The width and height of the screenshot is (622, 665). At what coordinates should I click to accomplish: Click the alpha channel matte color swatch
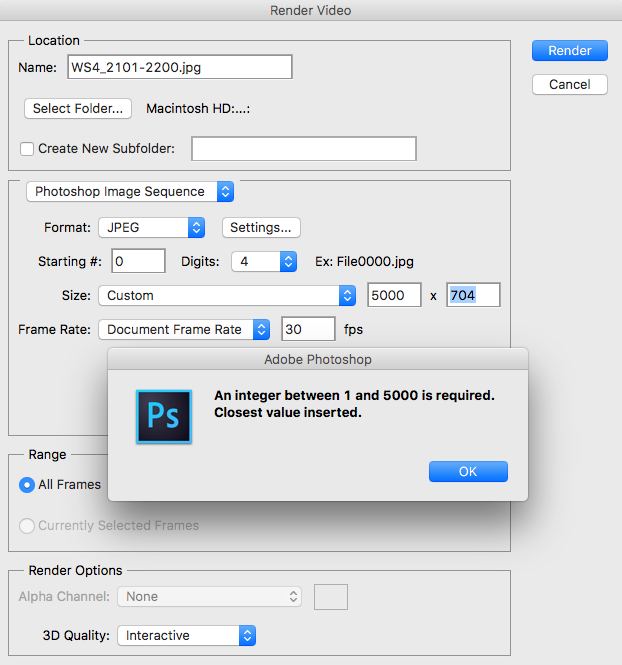pos(331,597)
